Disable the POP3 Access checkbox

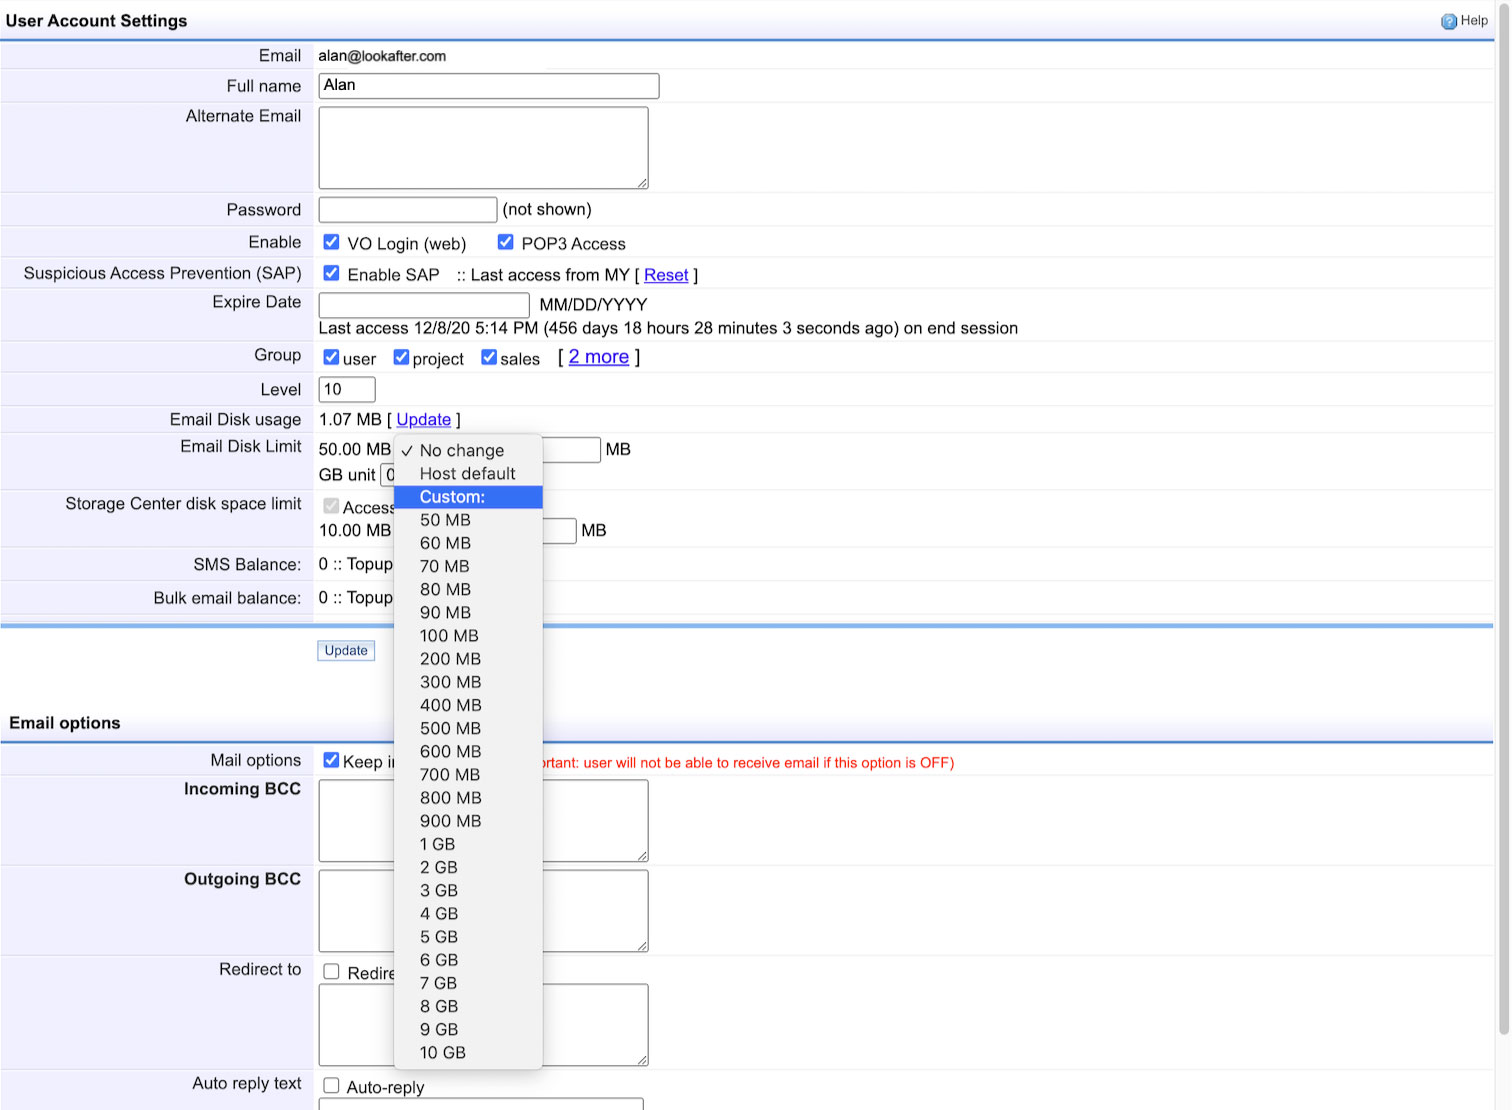pyautogui.click(x=505, y=242)
